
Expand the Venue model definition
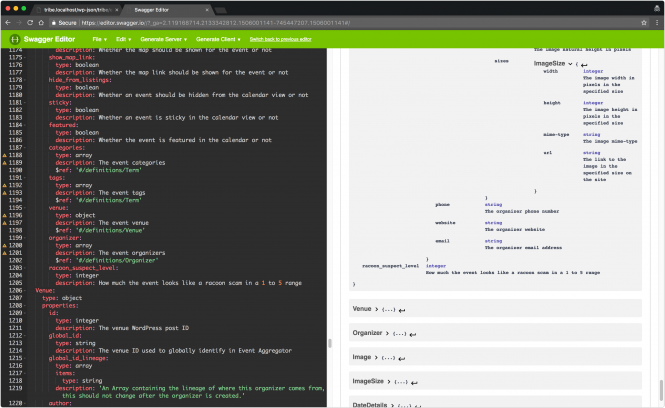(x=366, y=309)
